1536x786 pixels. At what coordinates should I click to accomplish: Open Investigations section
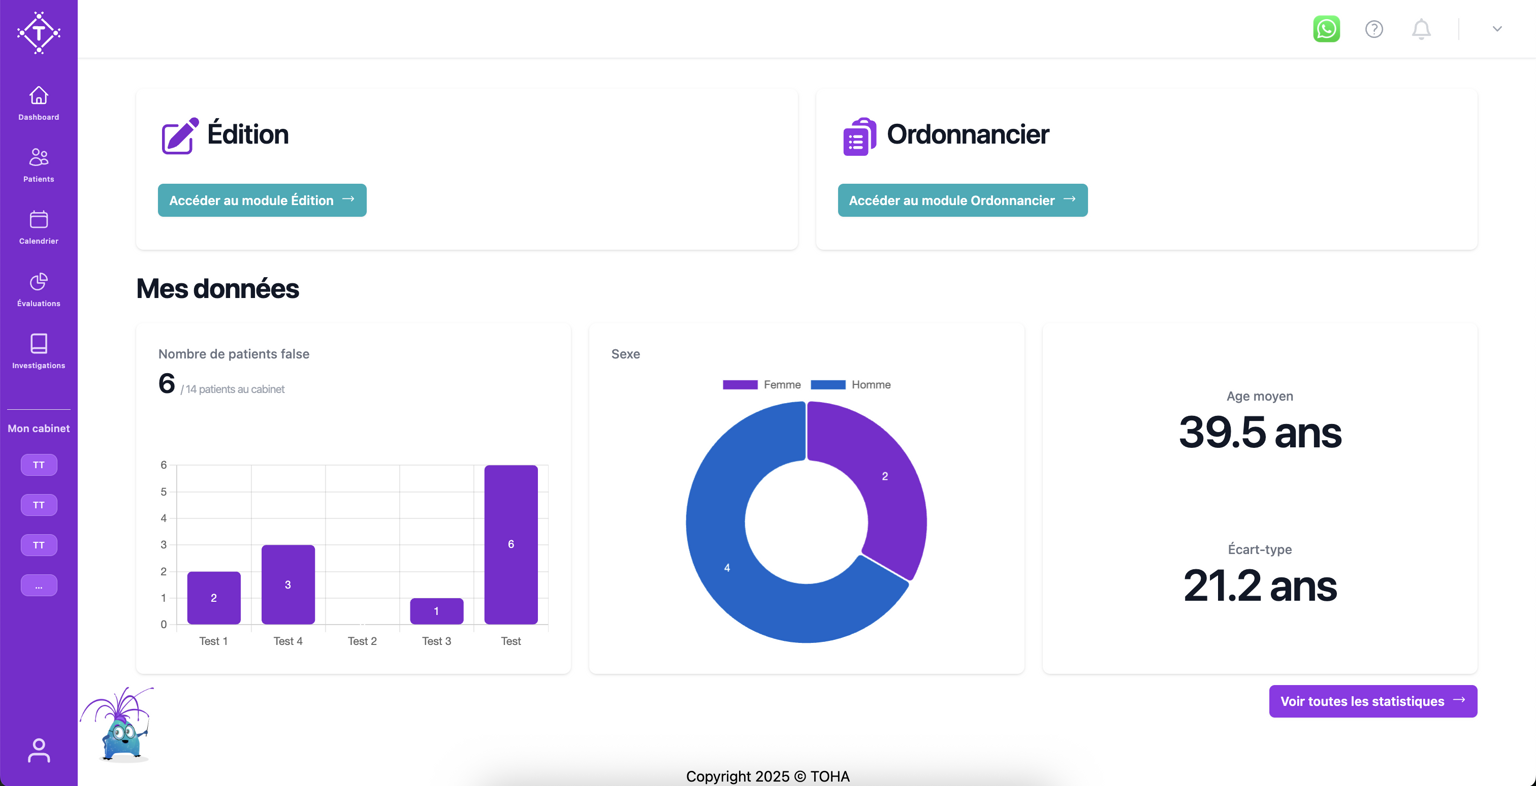coord(39,351)
